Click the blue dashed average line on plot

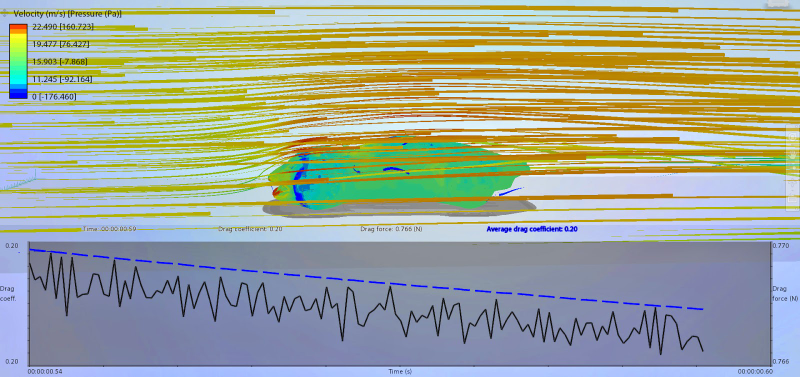[366, 280]
